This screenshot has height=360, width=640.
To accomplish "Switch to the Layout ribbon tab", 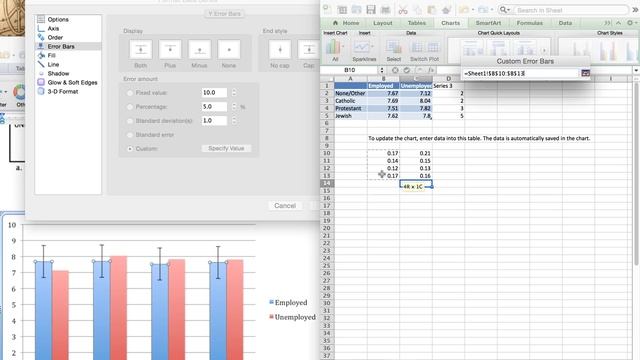I will pyautogui.click(x=382, y=23).
